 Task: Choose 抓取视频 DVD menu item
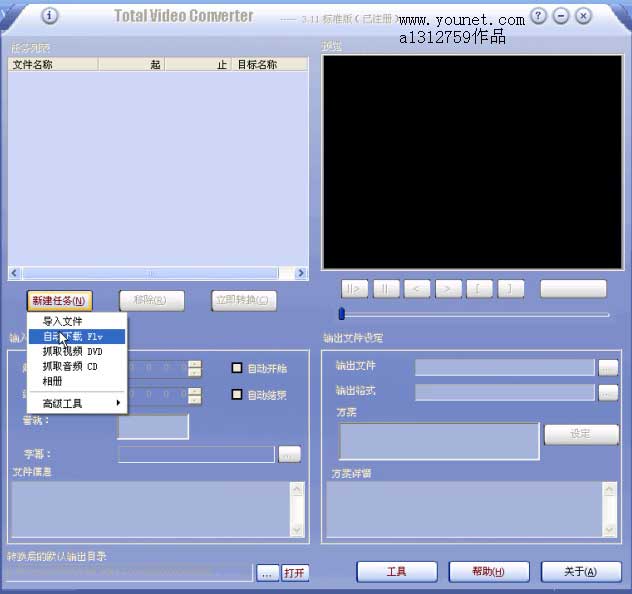point(77,351)
